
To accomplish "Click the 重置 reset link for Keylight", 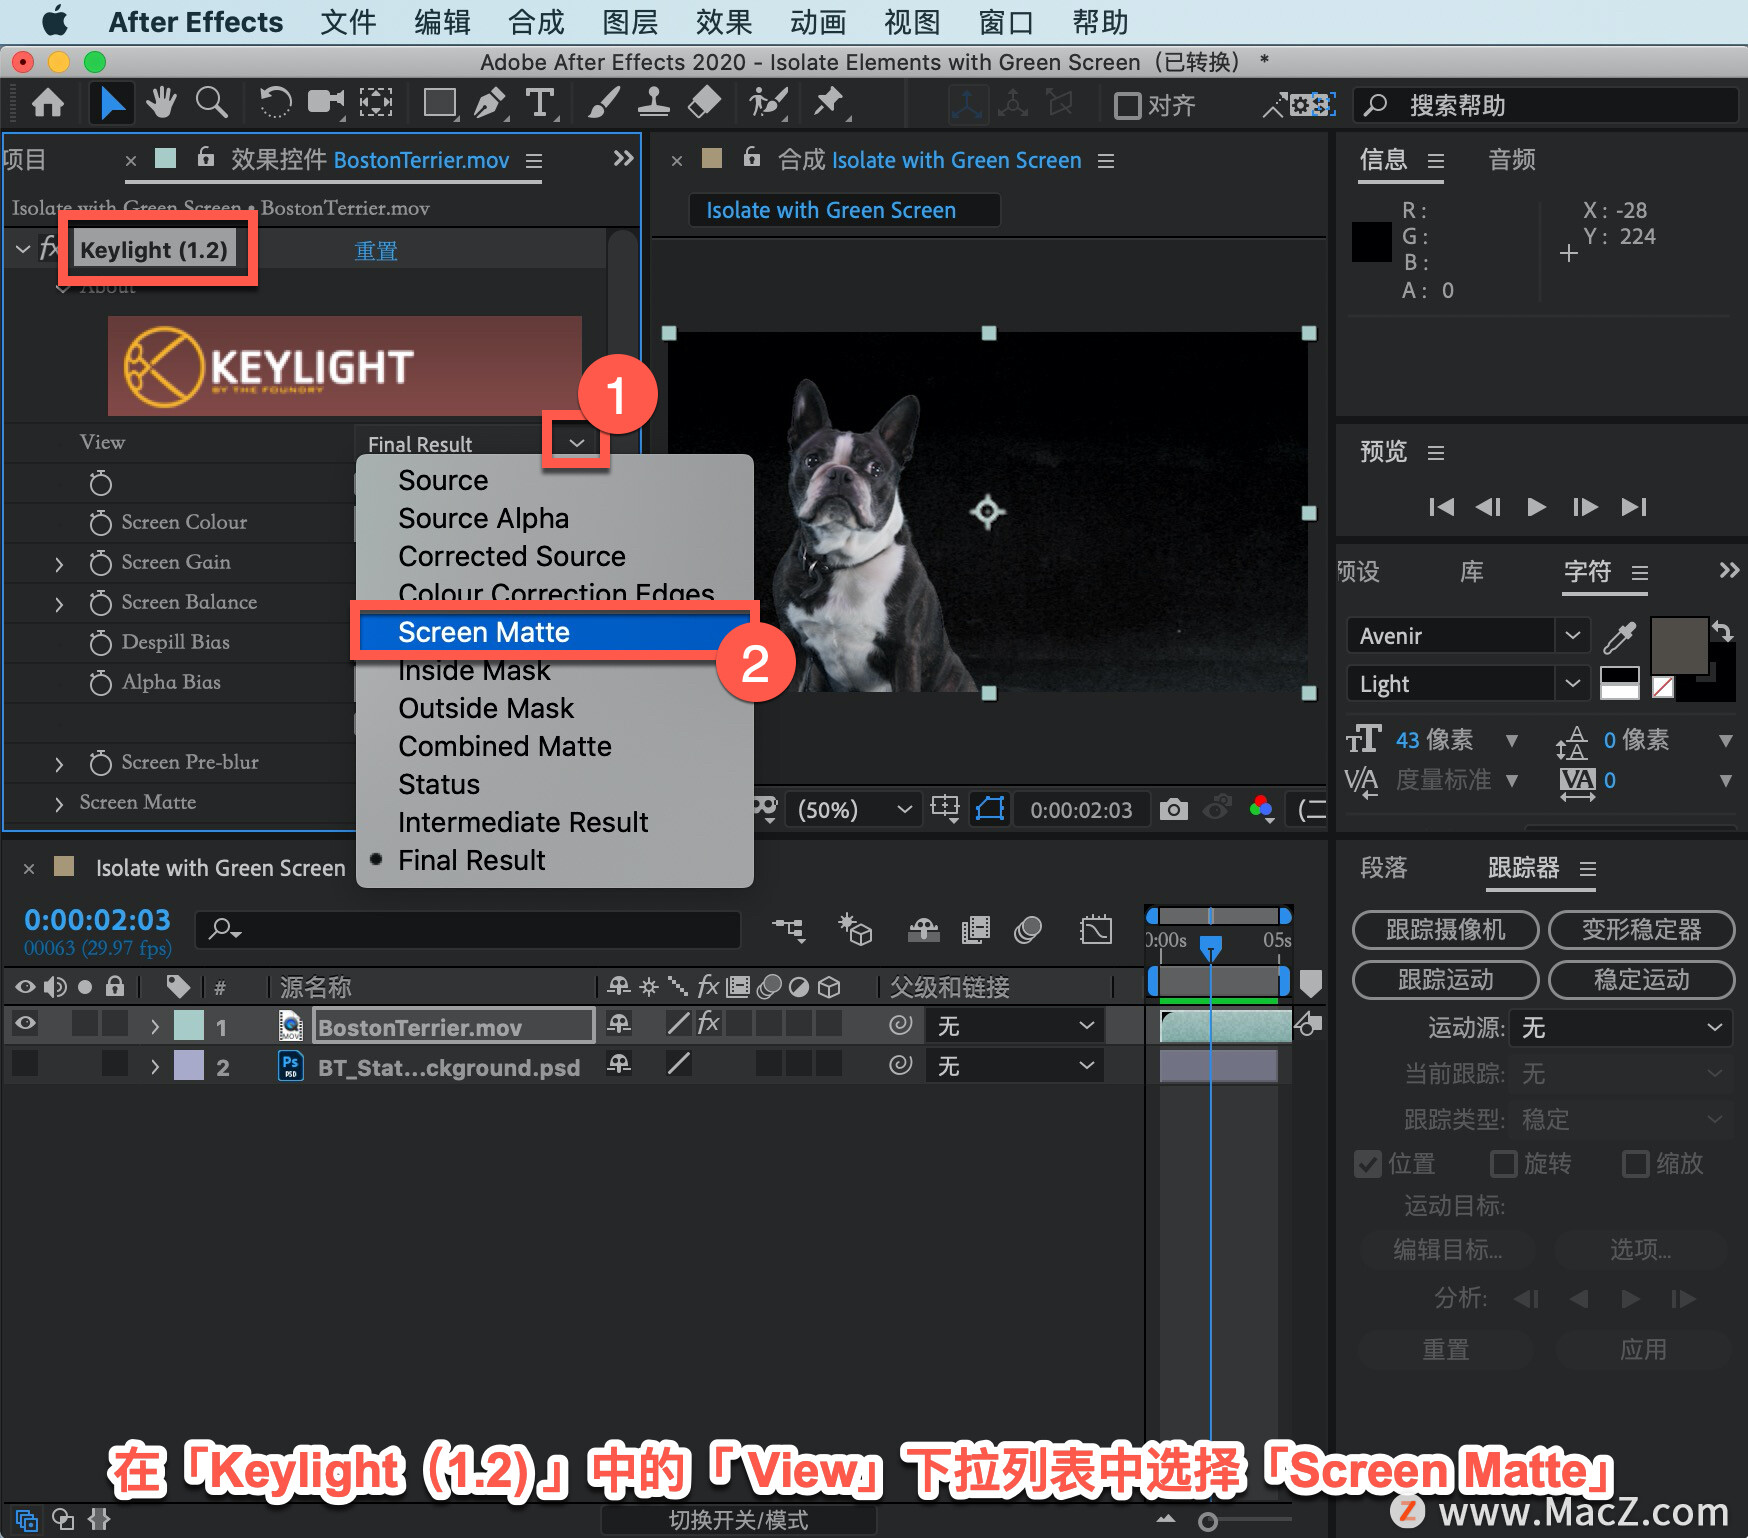I will pyautogui.click(x=376, y=251).
